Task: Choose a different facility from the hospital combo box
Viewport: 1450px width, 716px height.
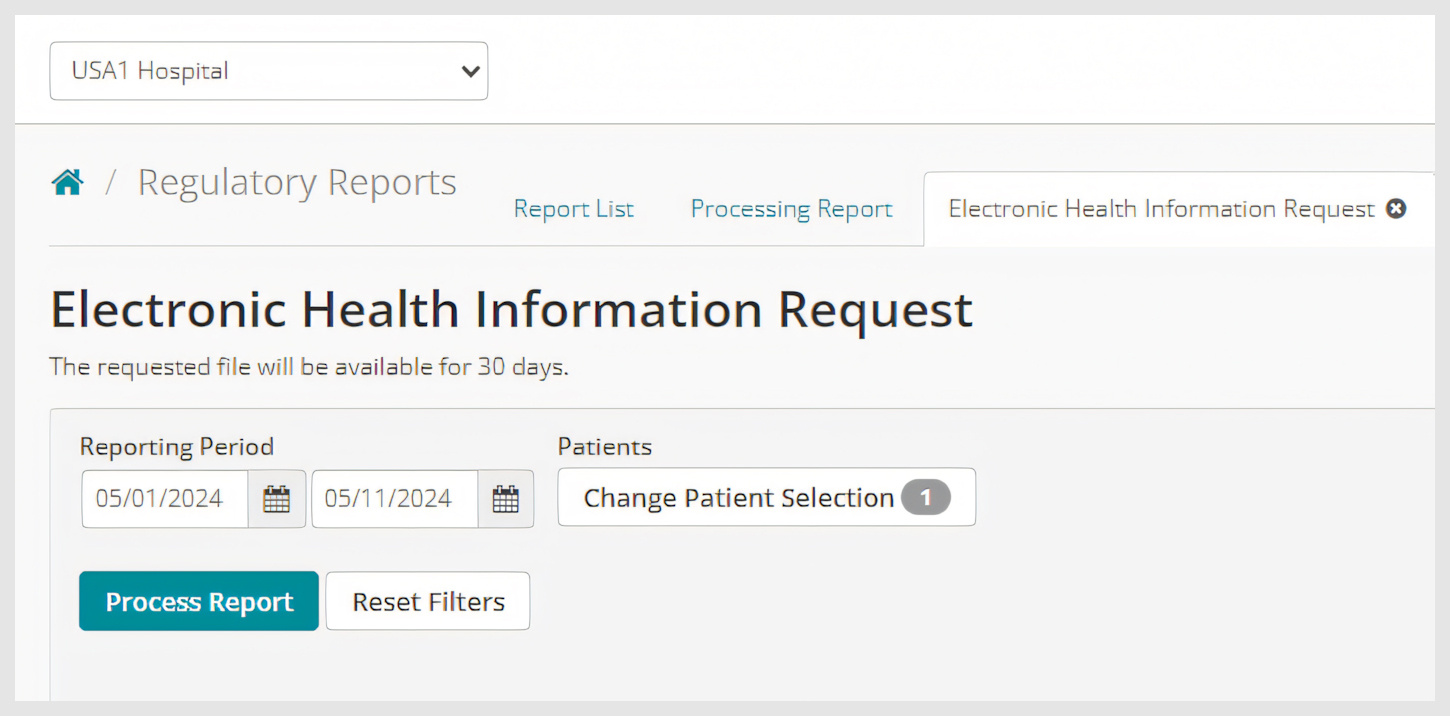Action: click(268, 71)
